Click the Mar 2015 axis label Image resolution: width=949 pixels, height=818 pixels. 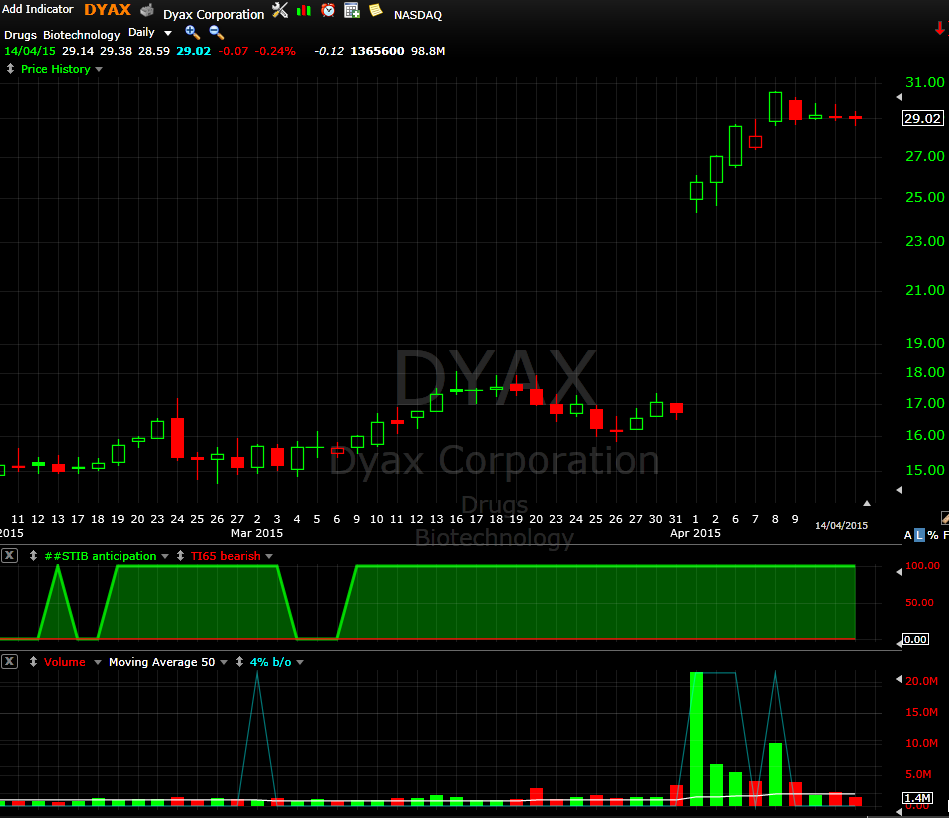tap(257, 533)
